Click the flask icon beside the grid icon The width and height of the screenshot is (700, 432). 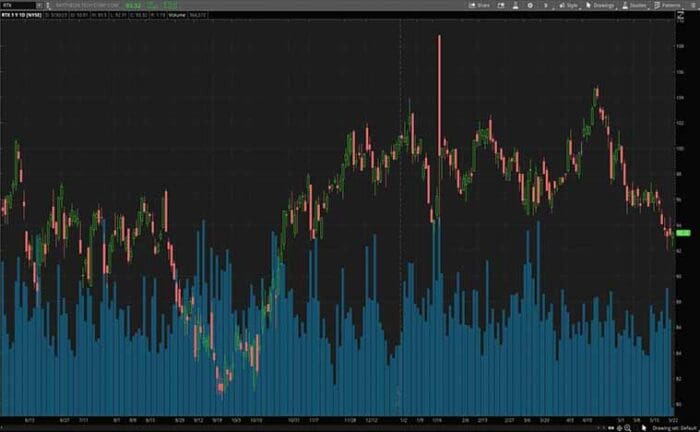click(515, 5)
